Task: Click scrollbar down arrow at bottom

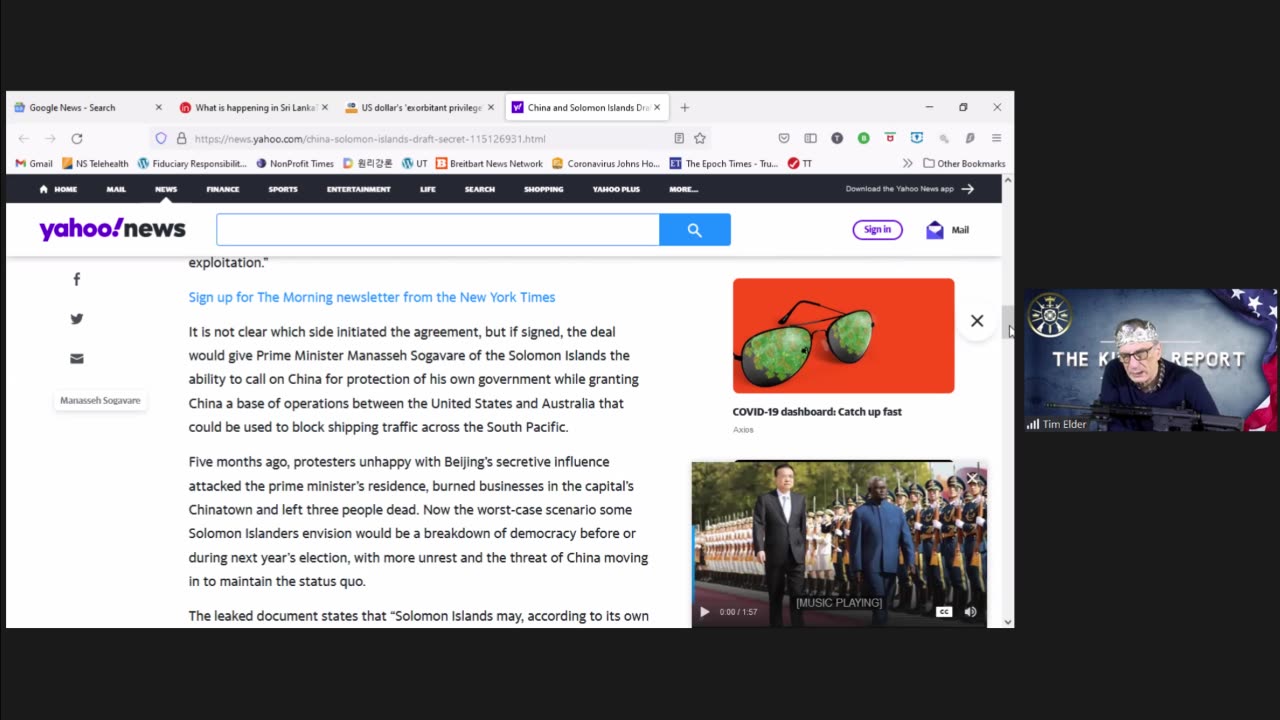Action: (x=1007, y=621)
